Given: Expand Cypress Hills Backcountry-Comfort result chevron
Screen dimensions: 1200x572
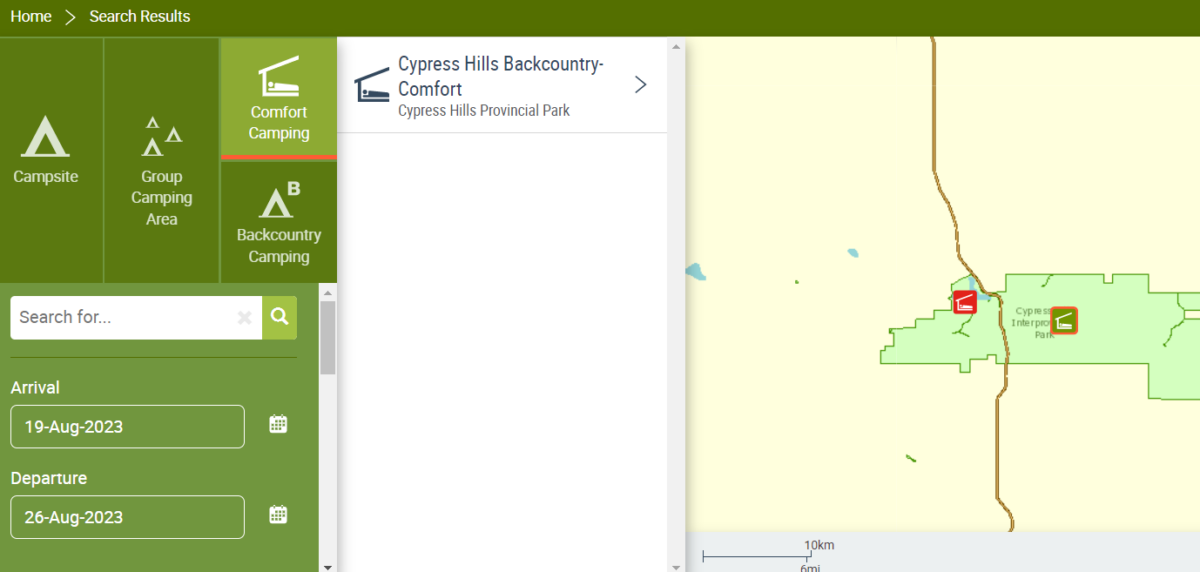Looking at the screenshot, I should pyautogui.click(x=641, y=85).
